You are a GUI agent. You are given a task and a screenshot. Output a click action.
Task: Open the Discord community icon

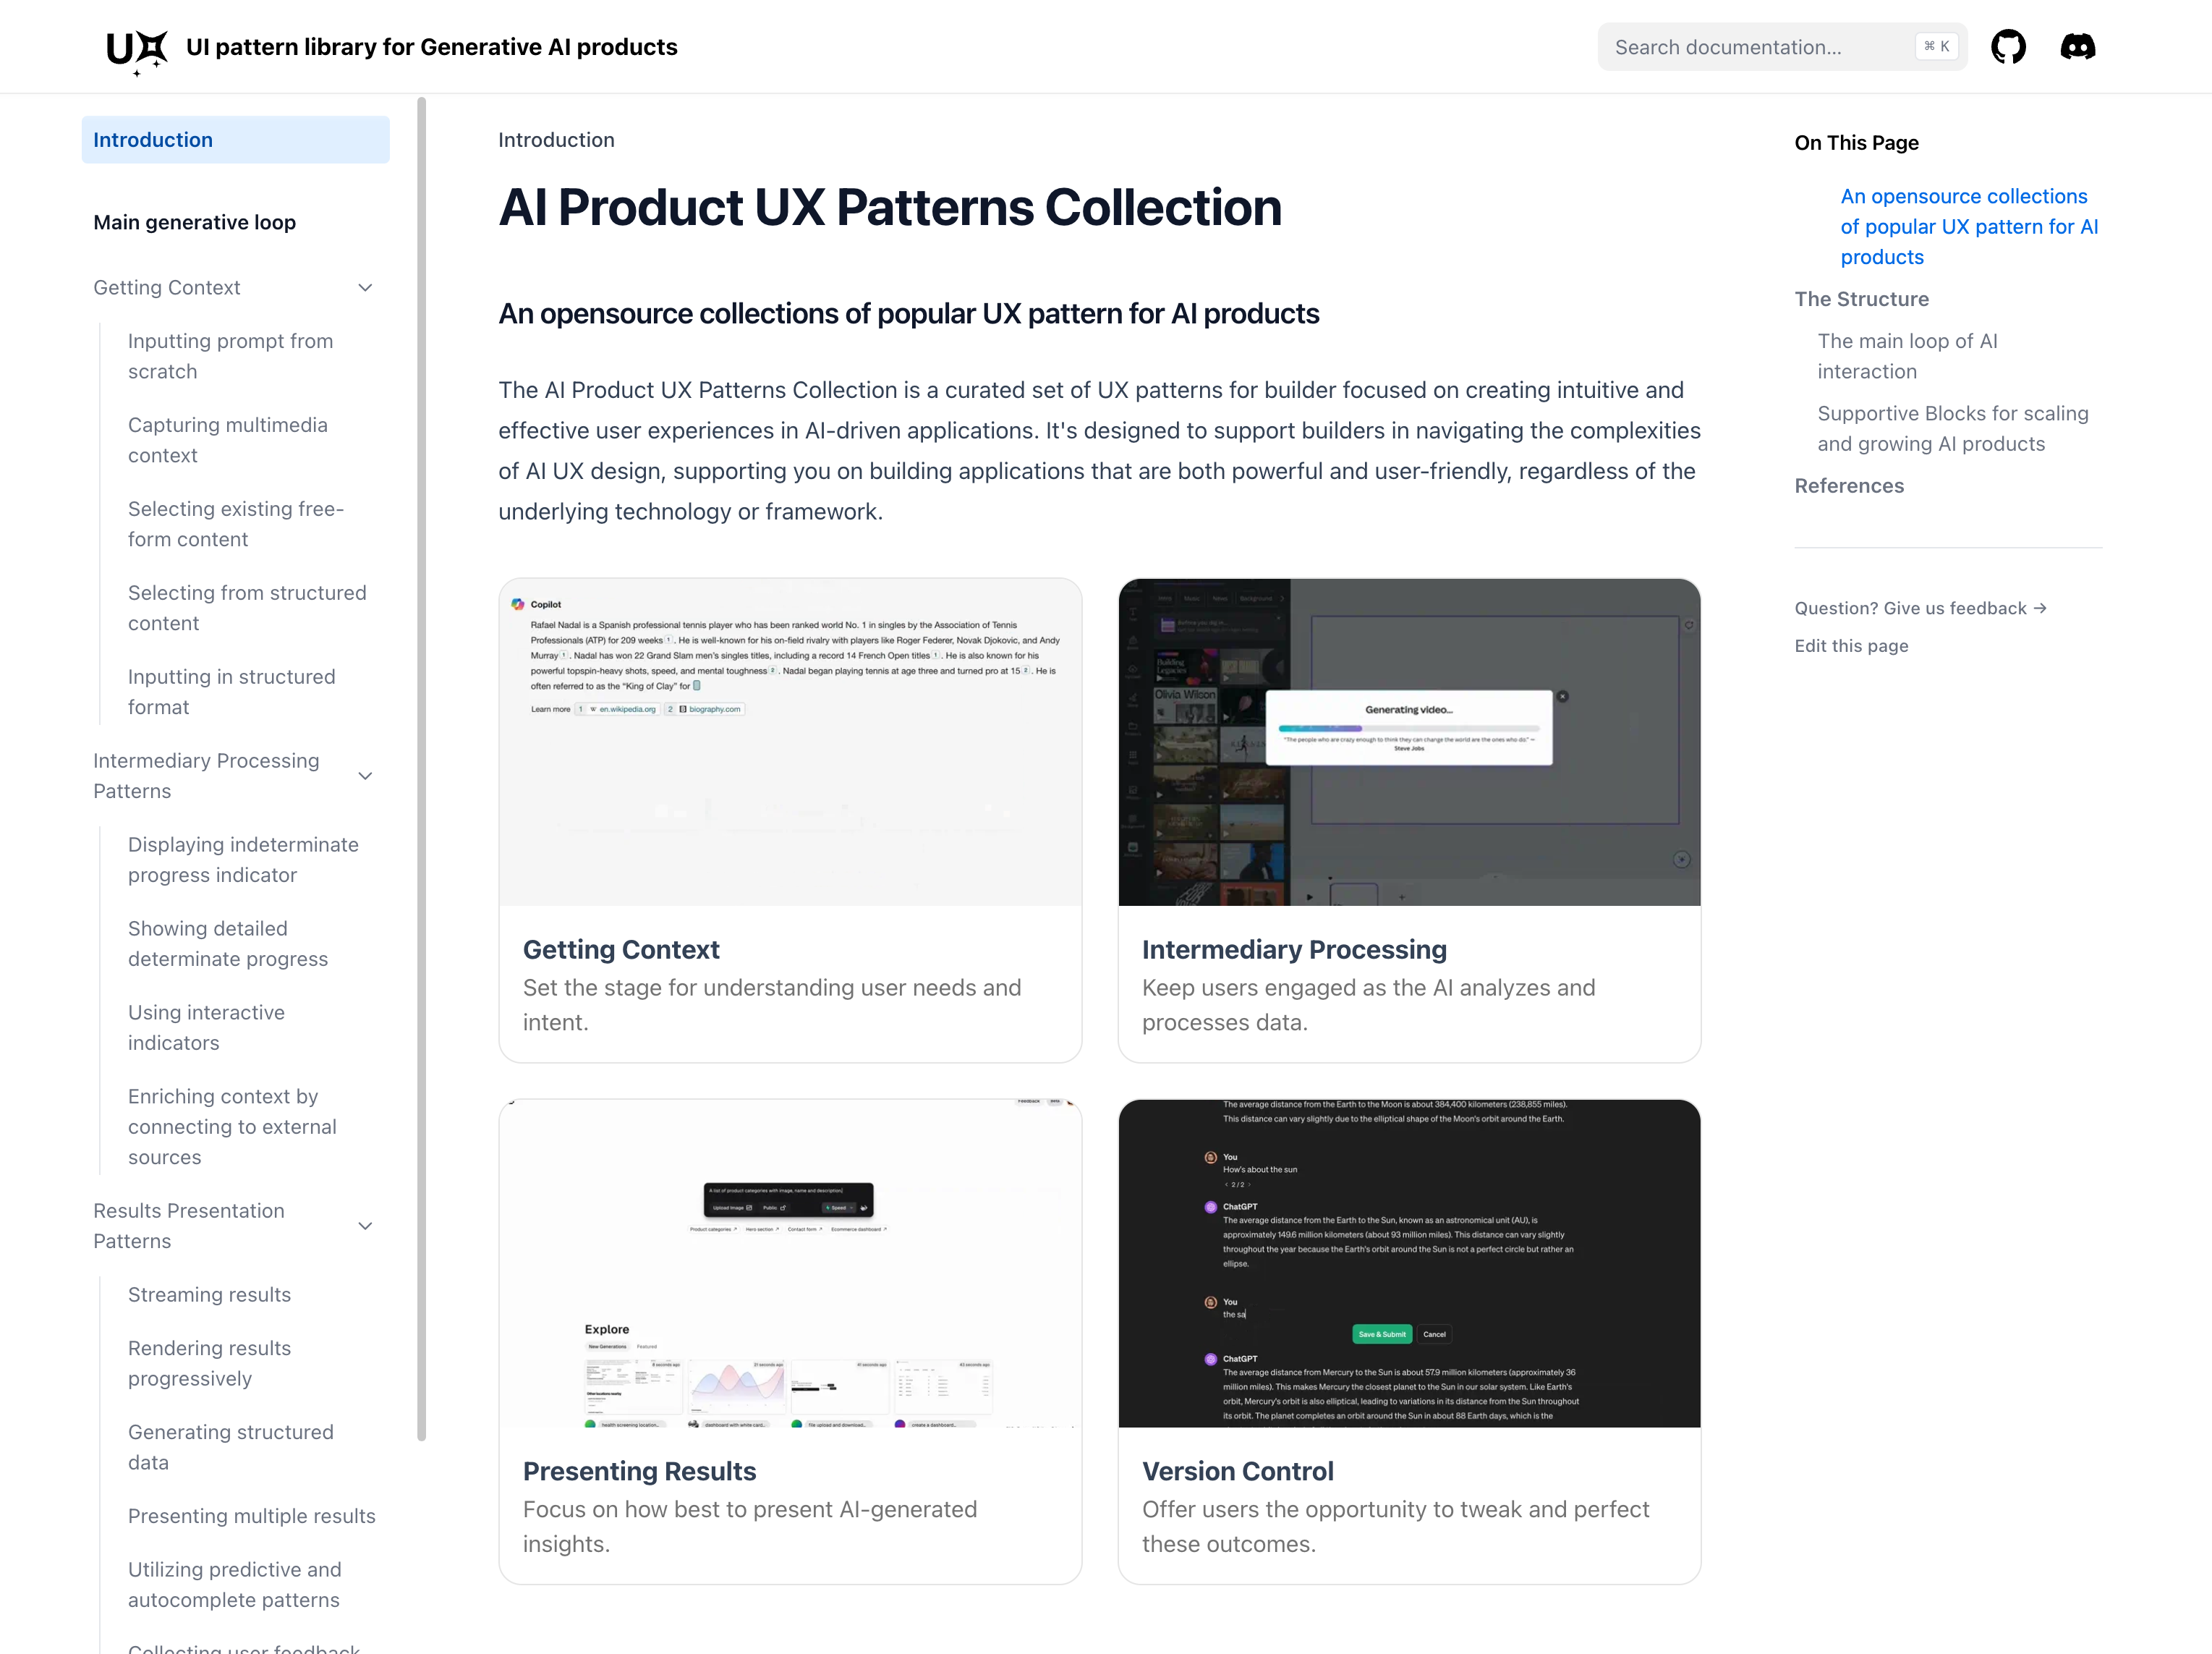point(2077,46)
